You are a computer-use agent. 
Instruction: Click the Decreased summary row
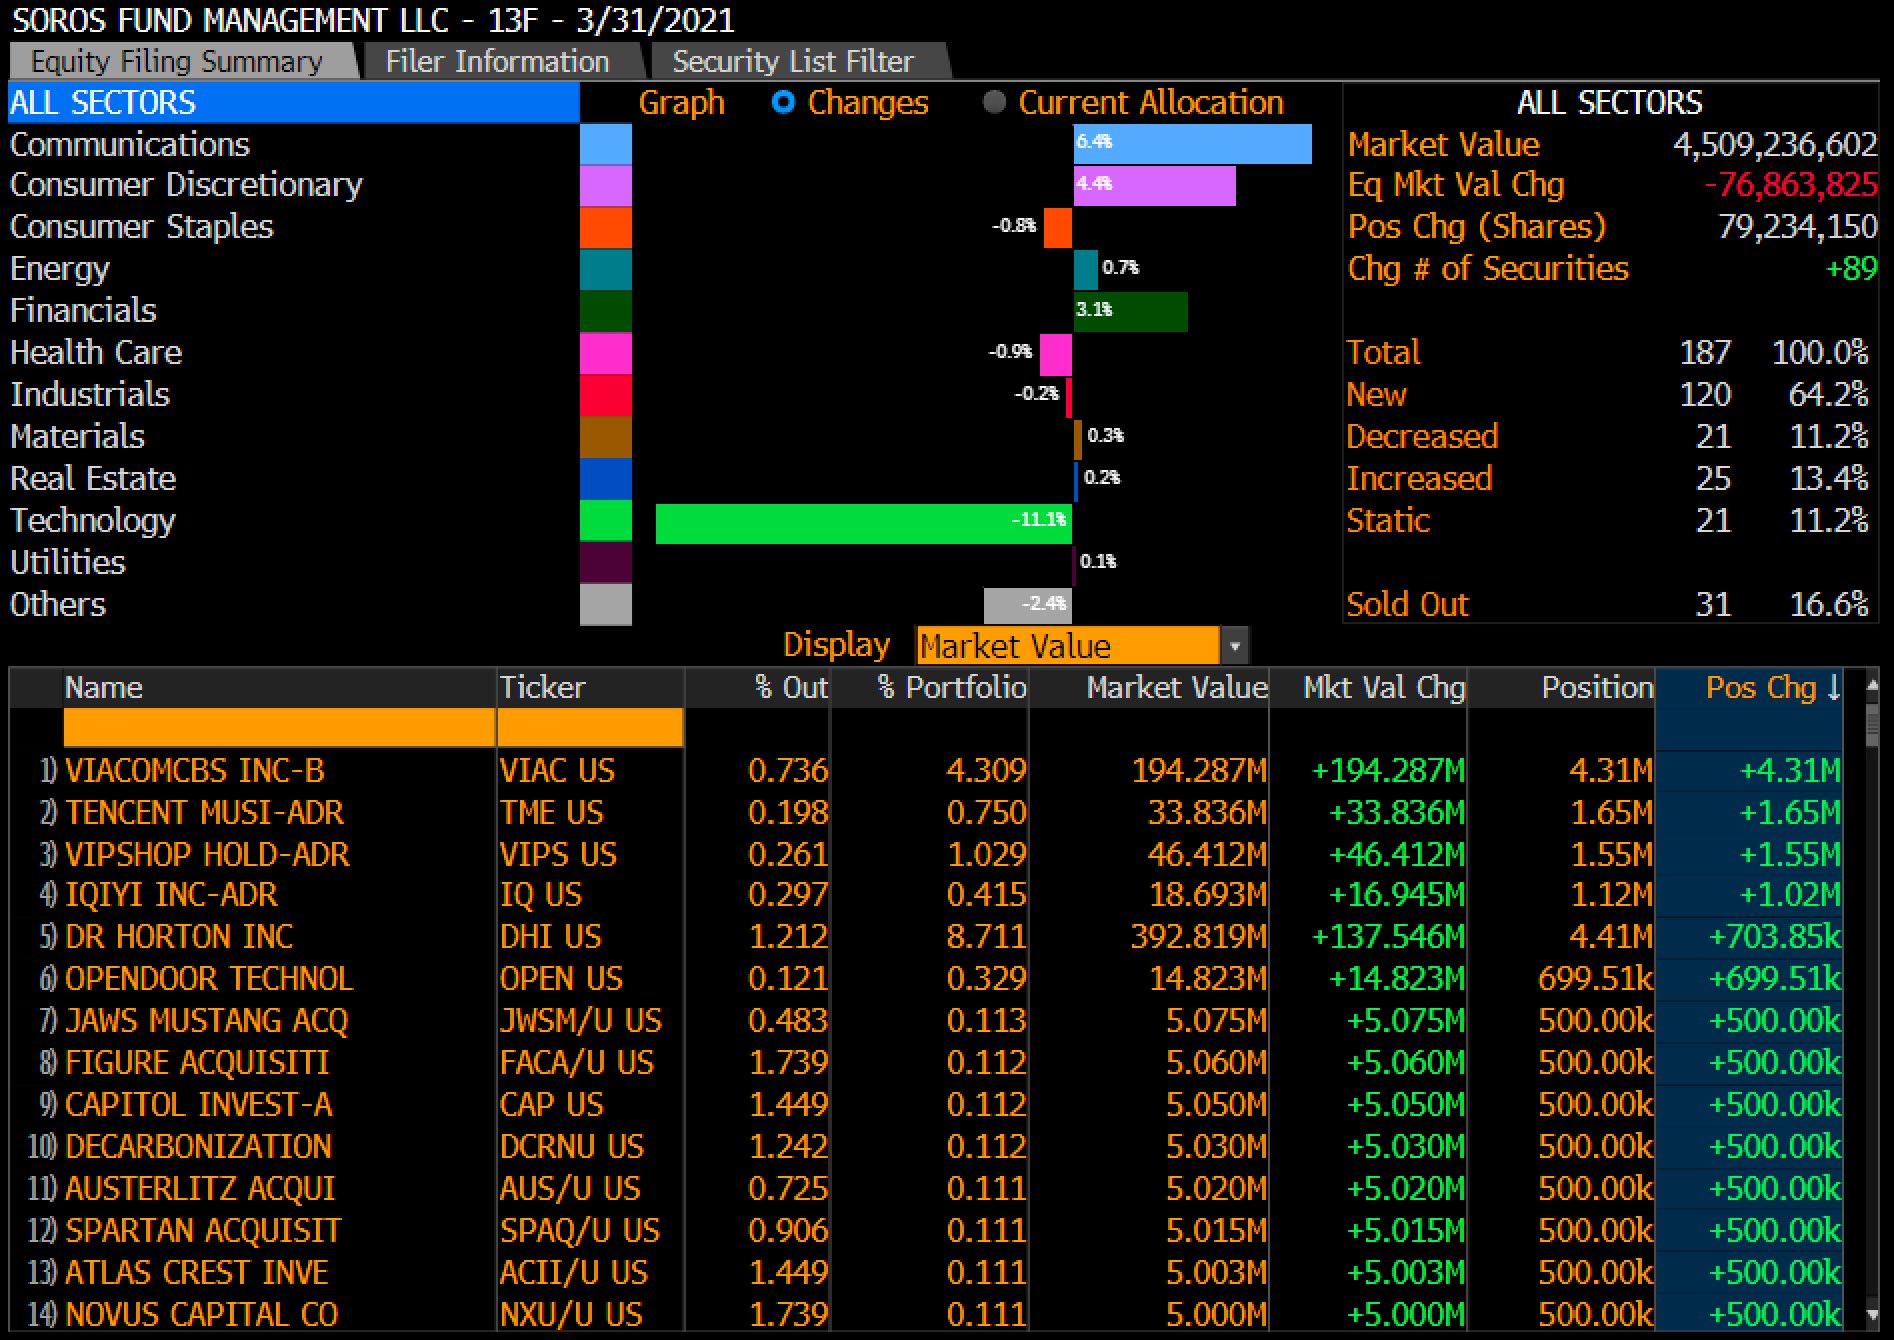pyautogui.click(x=1608, y=437)
